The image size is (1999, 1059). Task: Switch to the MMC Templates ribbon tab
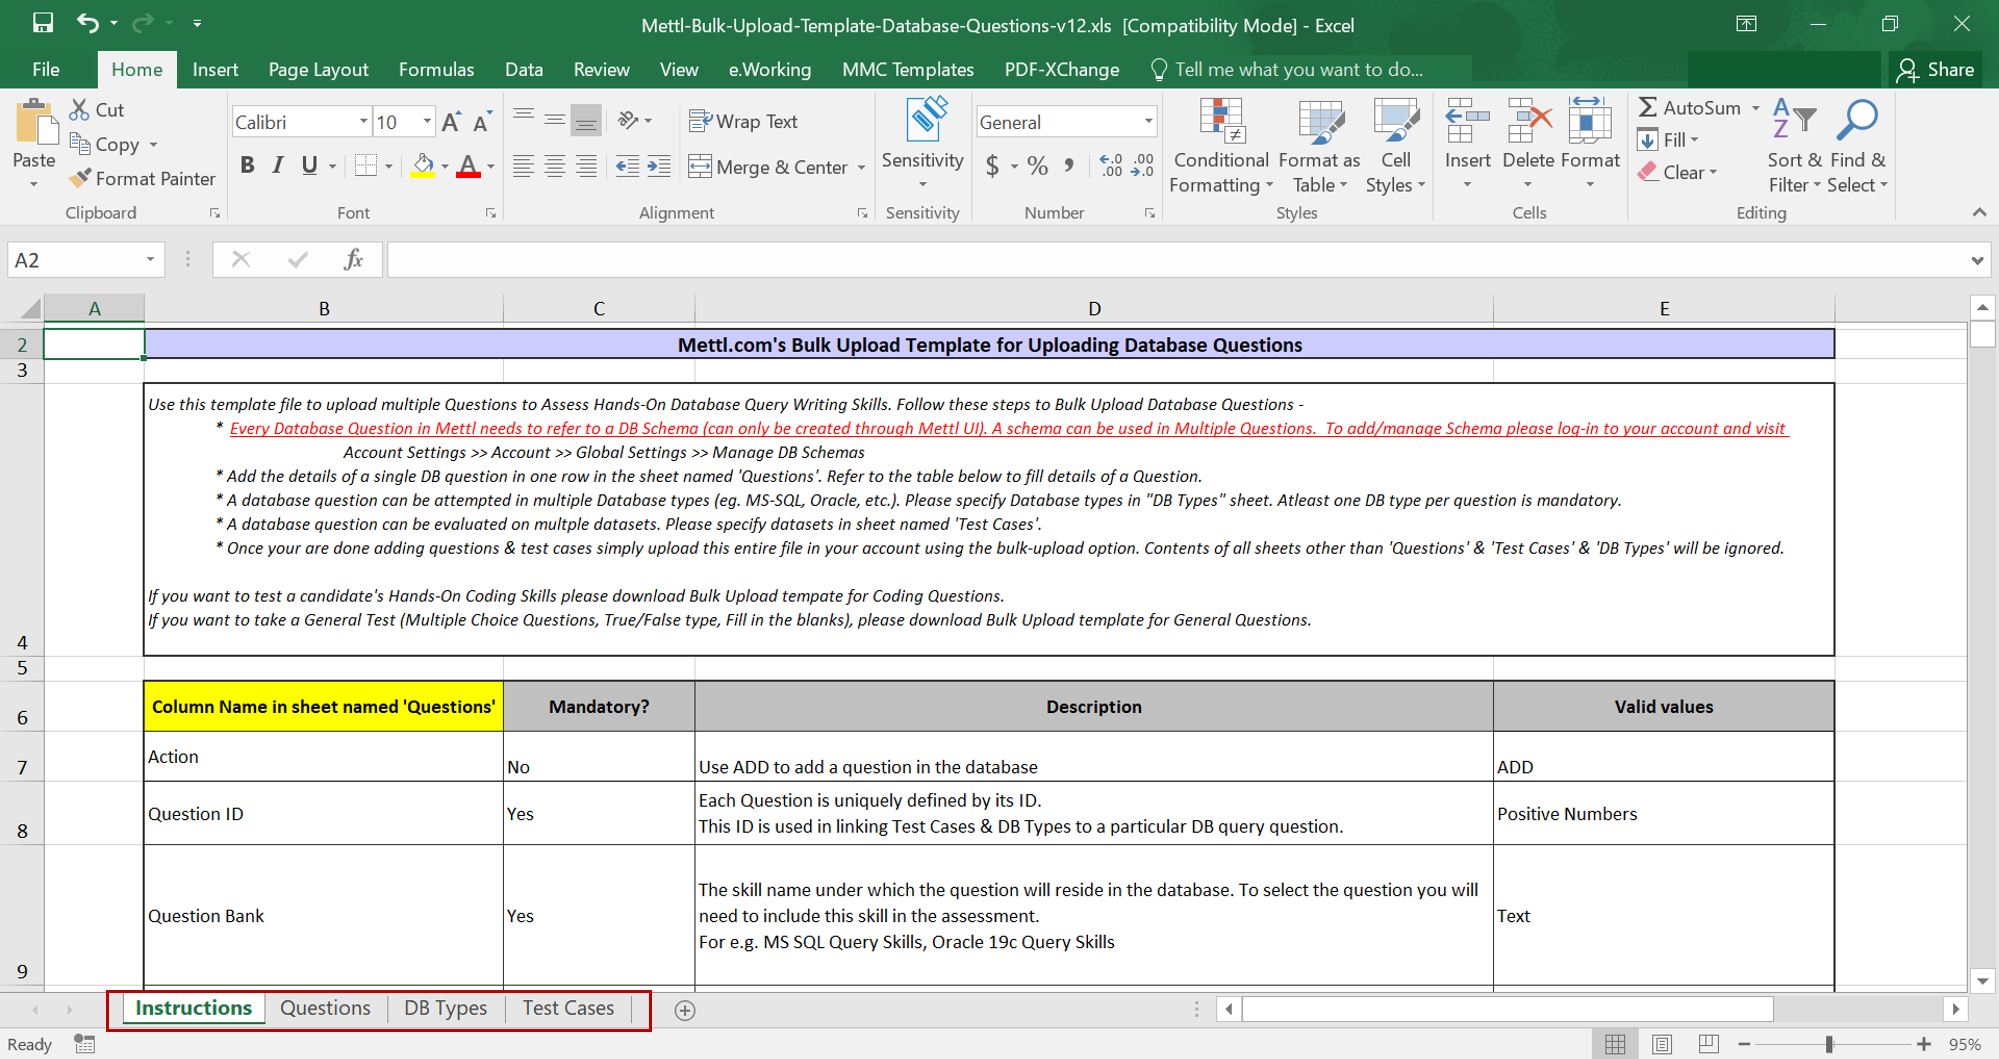coord(908,69)
